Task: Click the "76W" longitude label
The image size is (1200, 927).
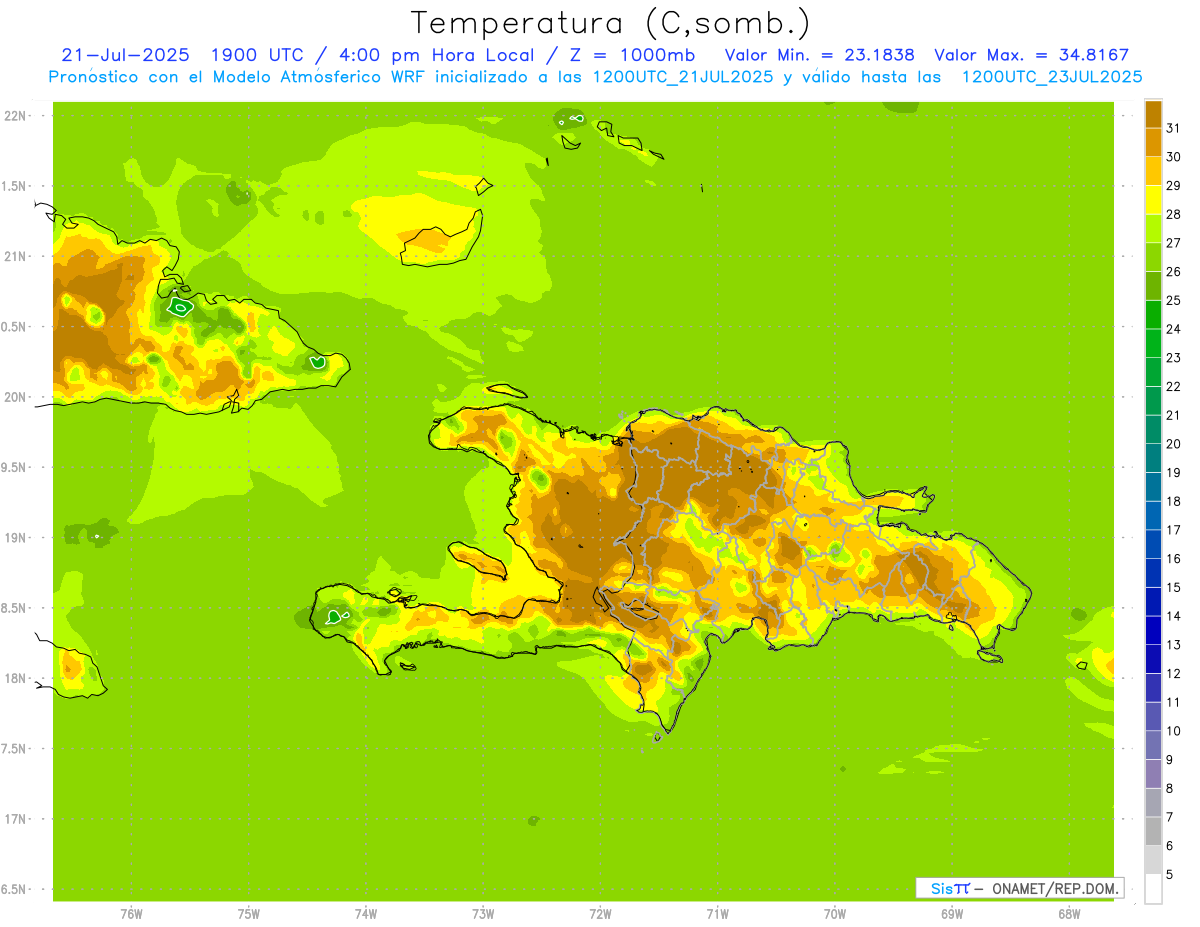Action: click(131, 915)
